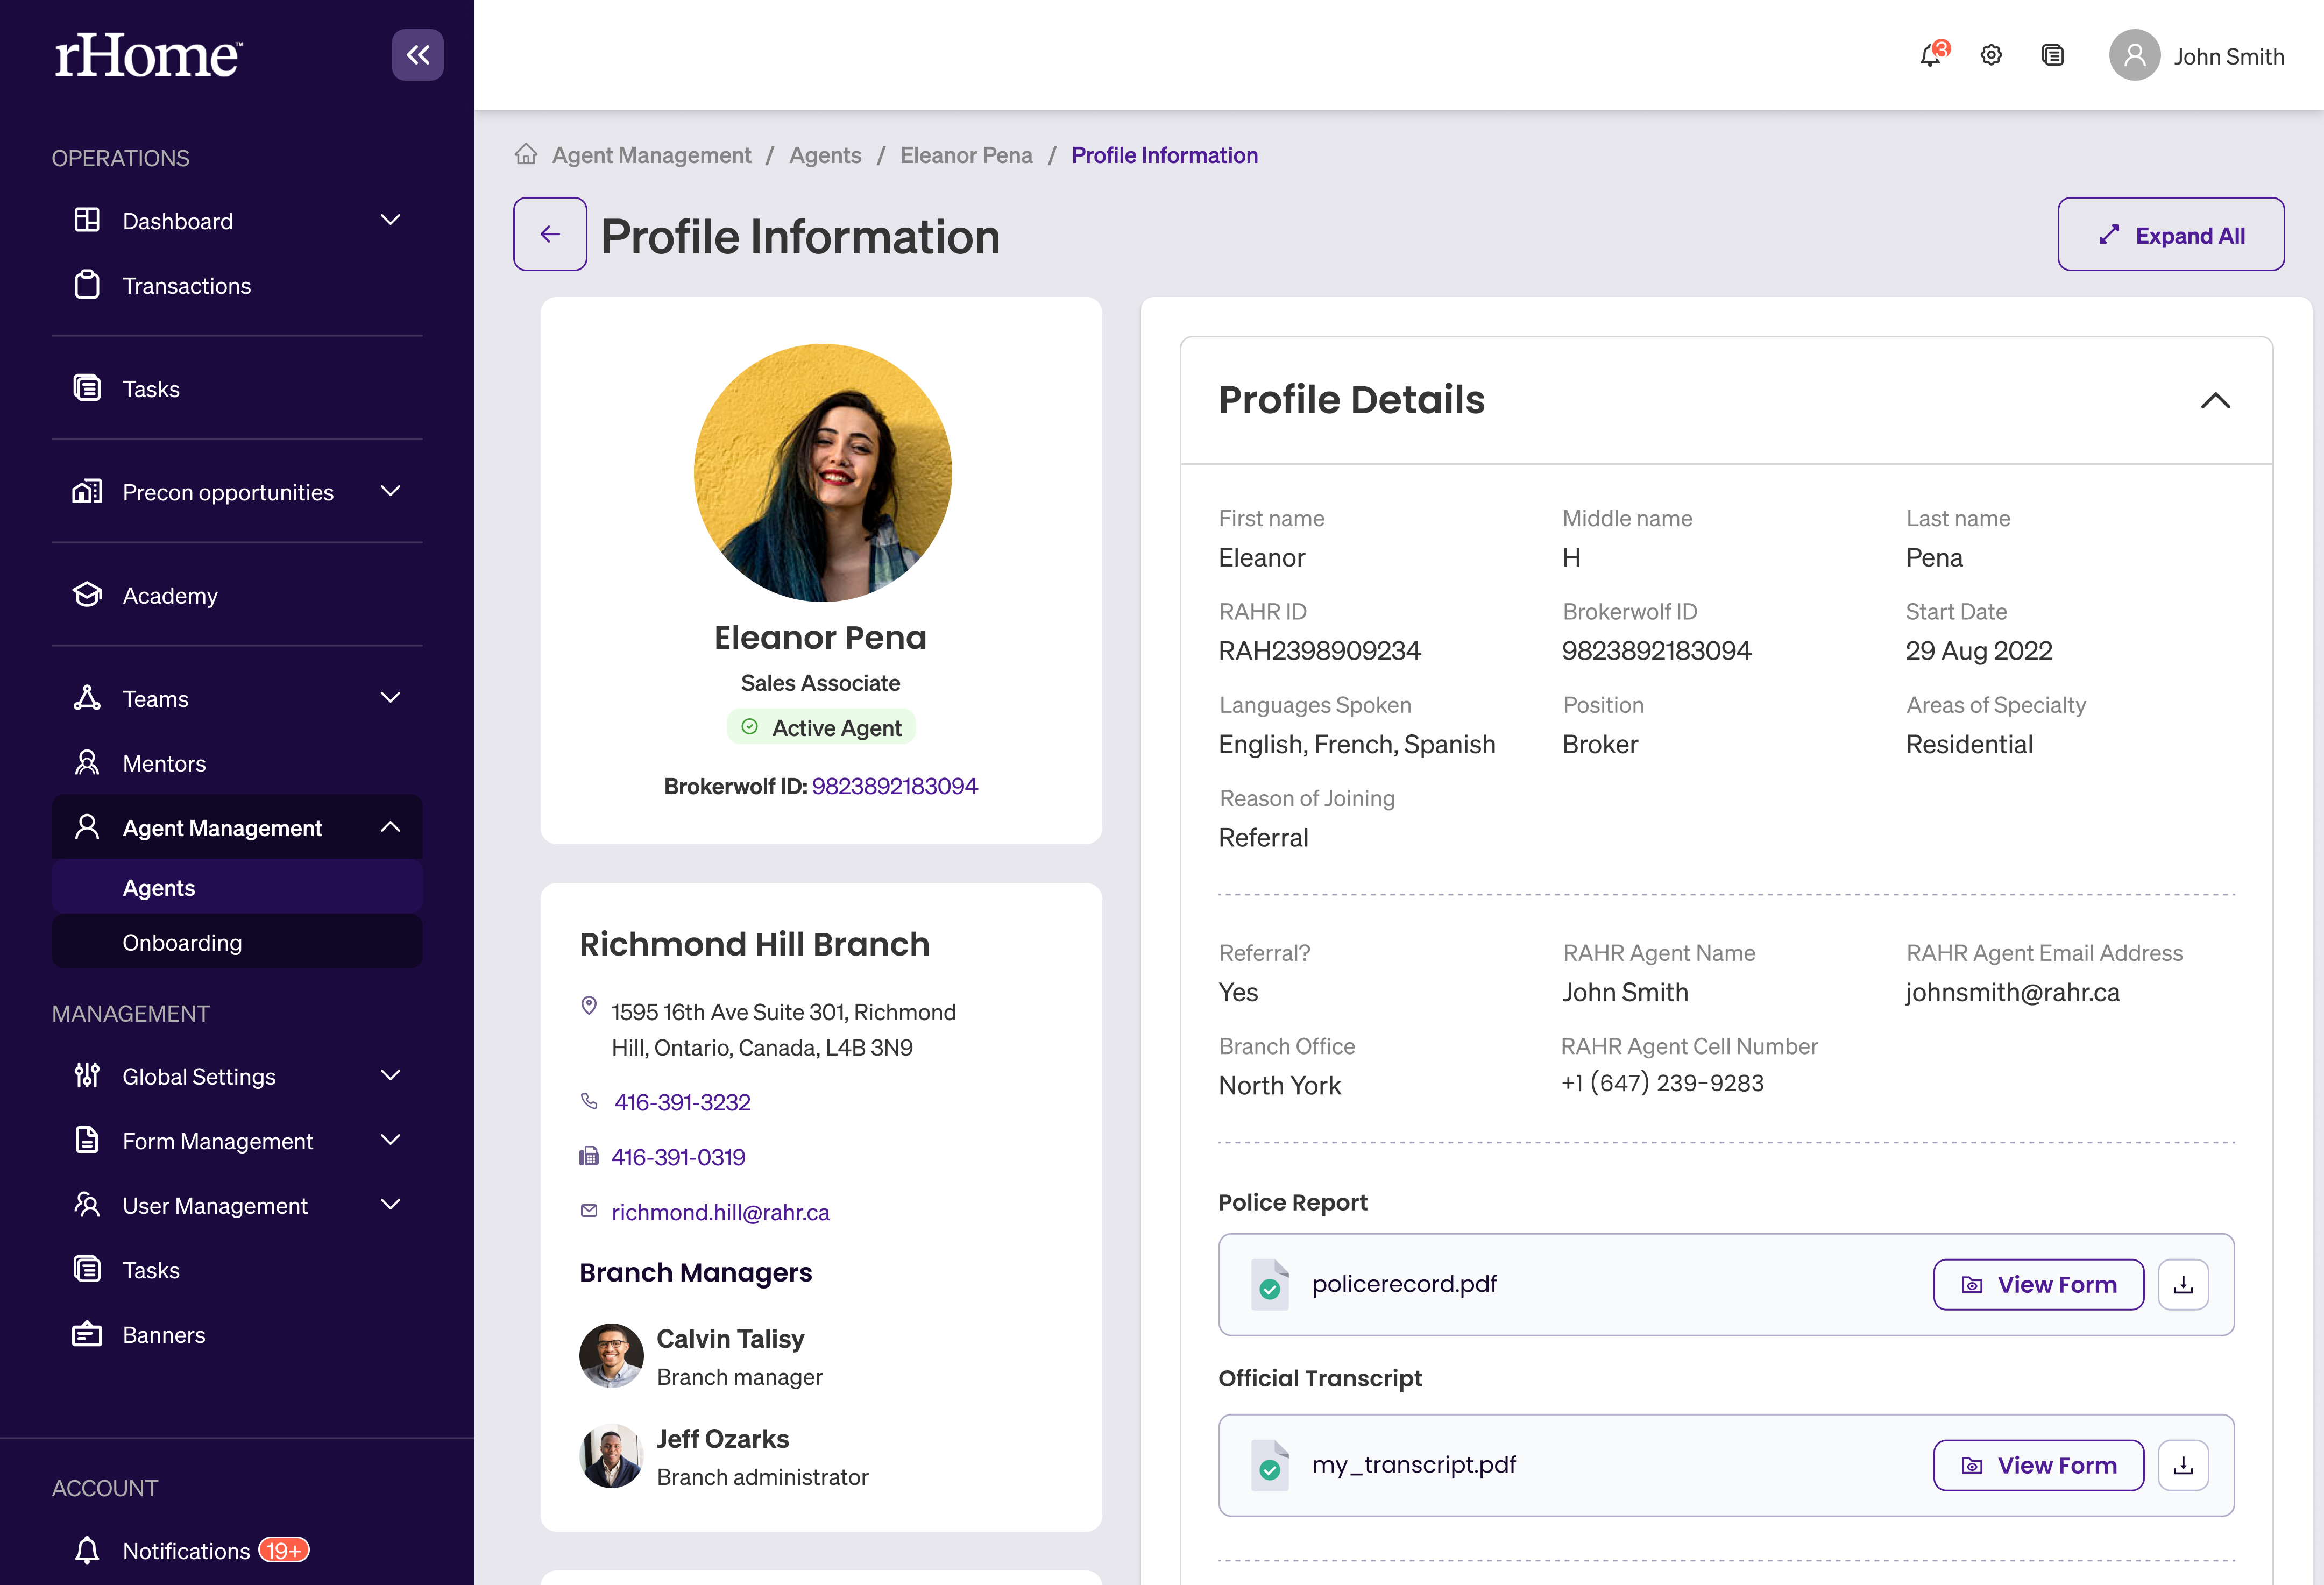View Form for the police report
This screenshot has width=2324, height=1585.
(x=2038, y=1284)
